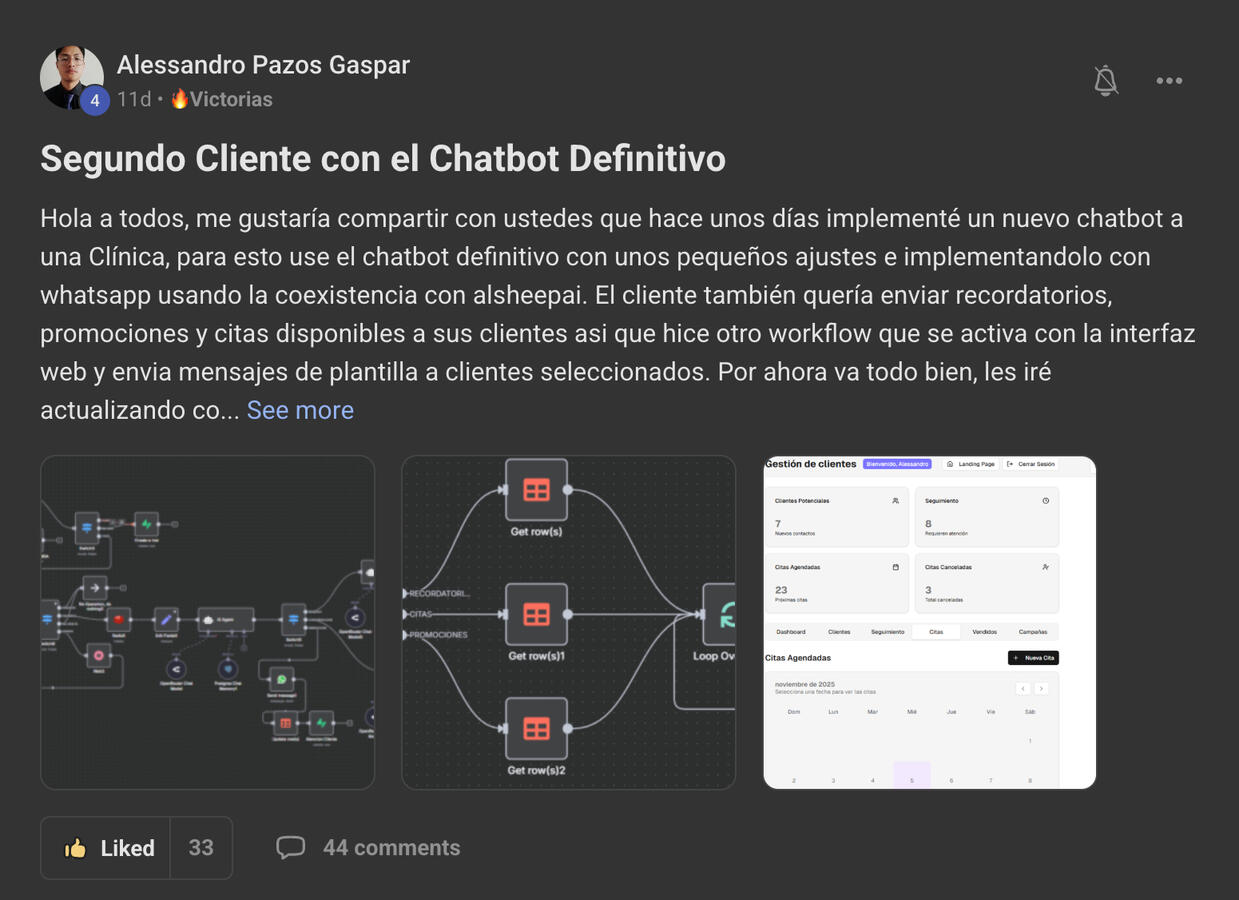Select the Campañas tab in dashboard image
The image size is (1239, 900).
(x=1032, y=632)
